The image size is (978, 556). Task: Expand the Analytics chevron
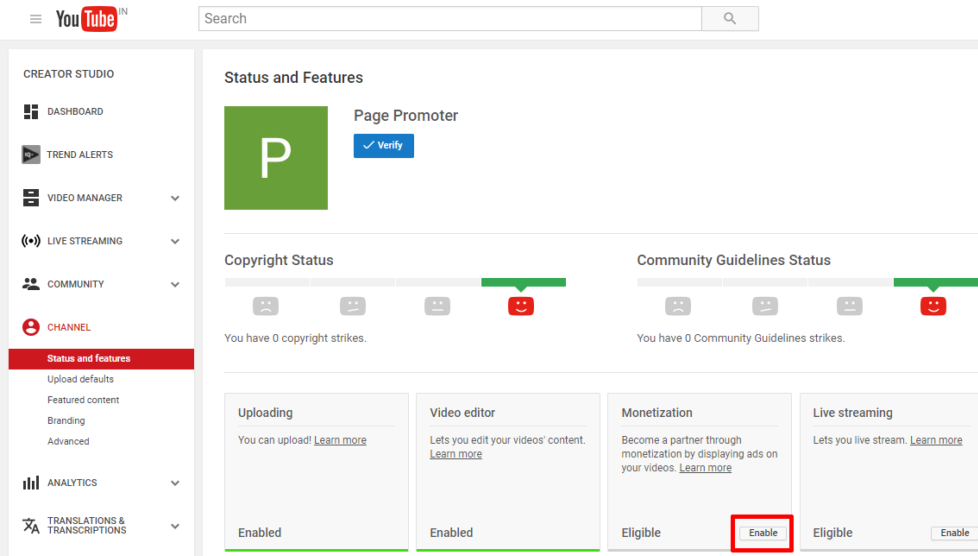pos(175,483)
